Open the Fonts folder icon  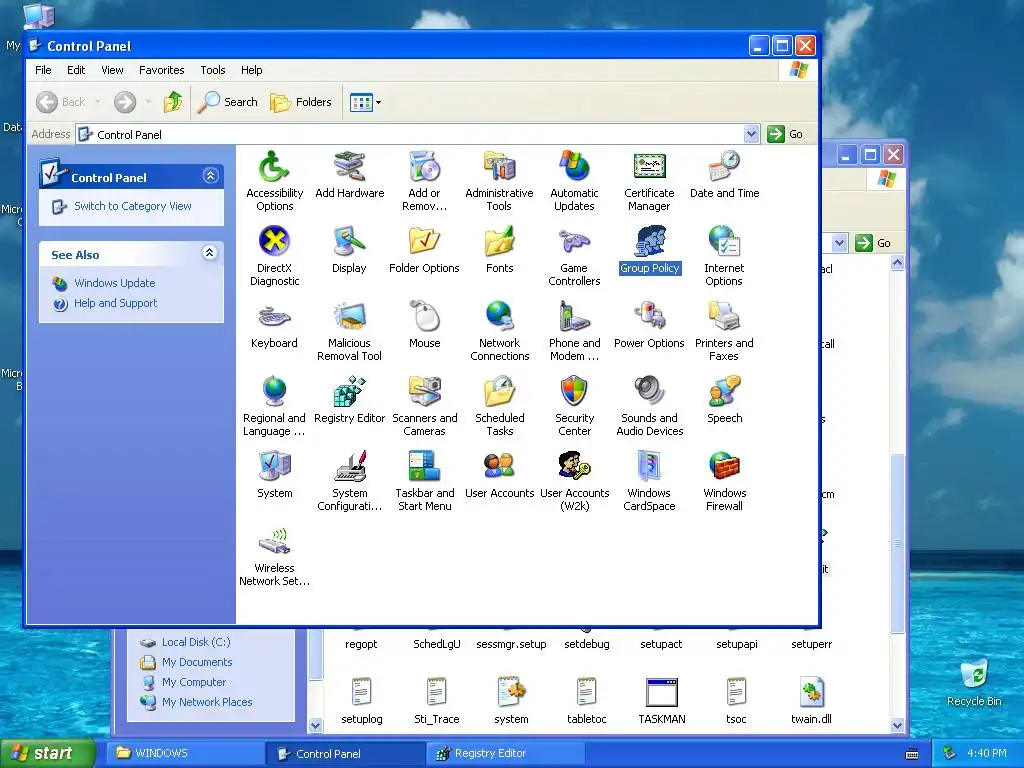click(x=500, y=249)
